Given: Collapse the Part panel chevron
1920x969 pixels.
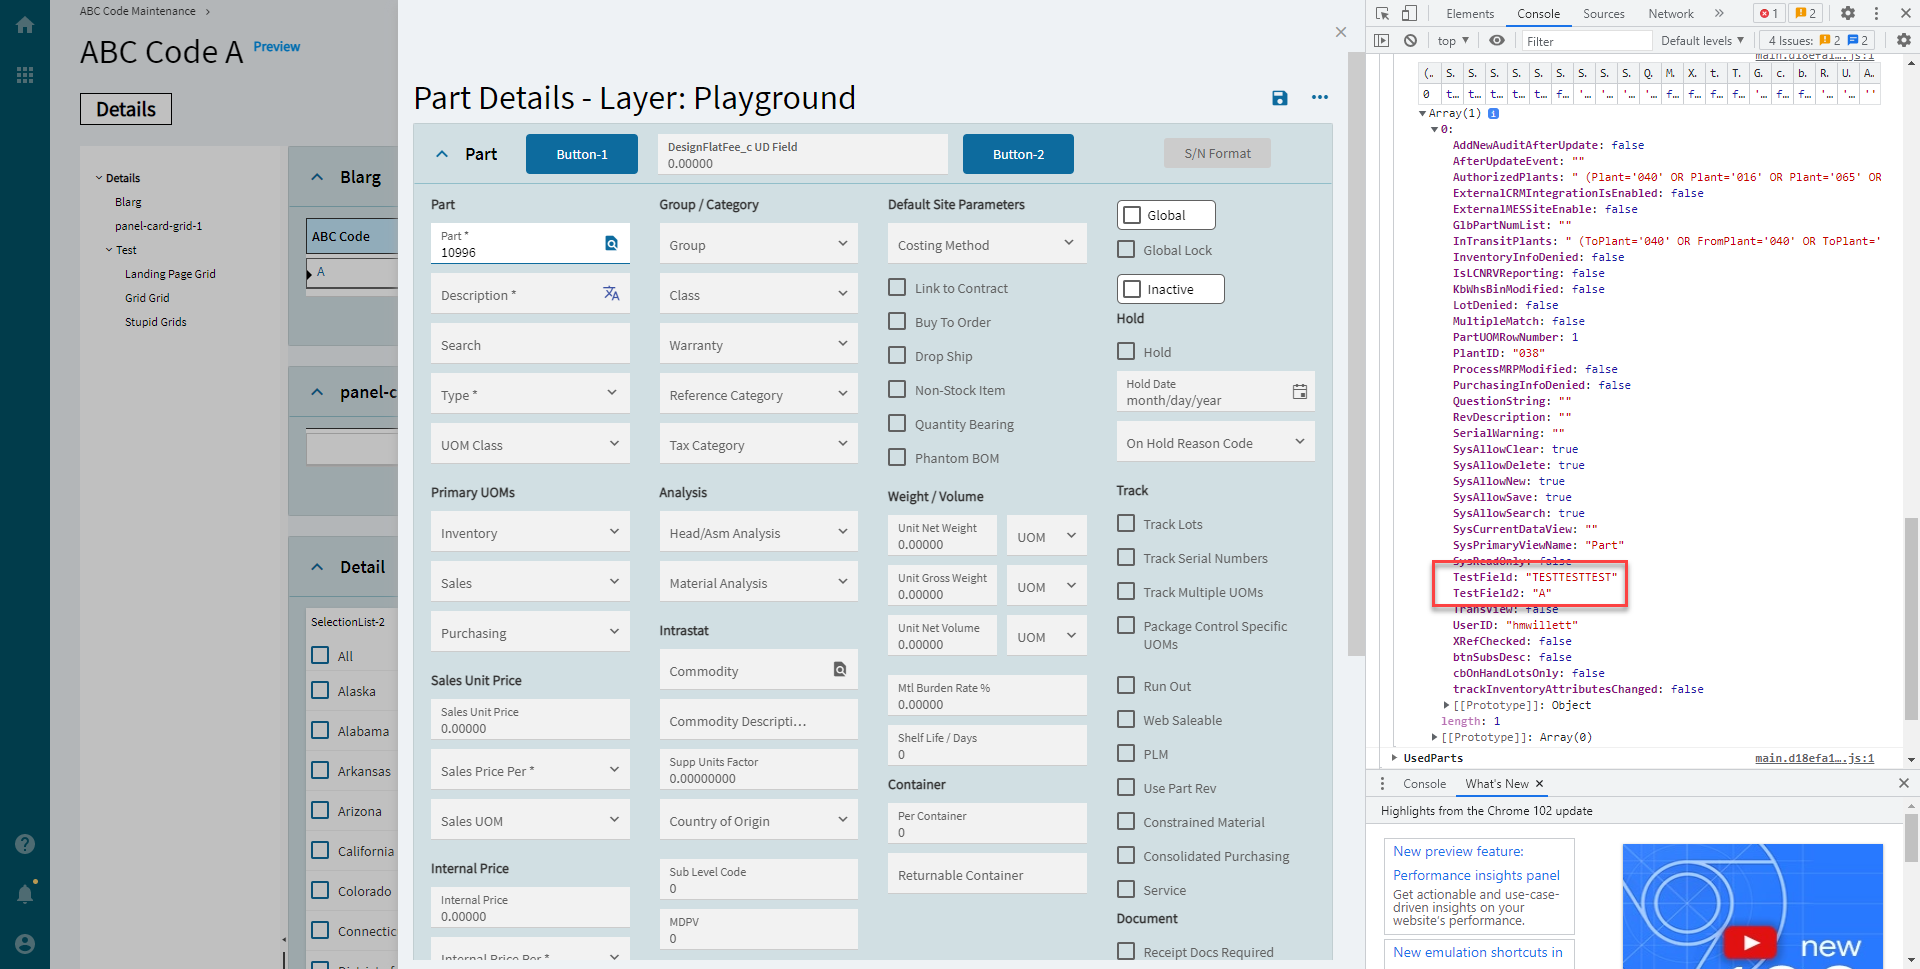Looking at the screenshot, I should click(442, 154).
